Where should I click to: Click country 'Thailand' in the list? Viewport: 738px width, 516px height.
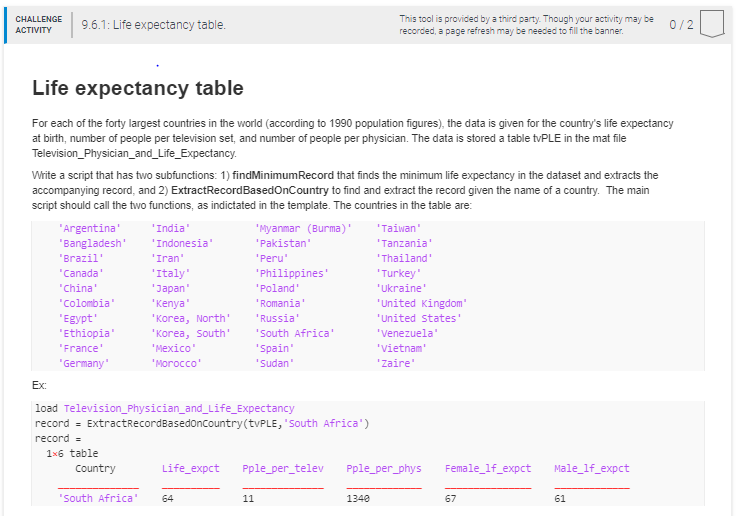404,258
